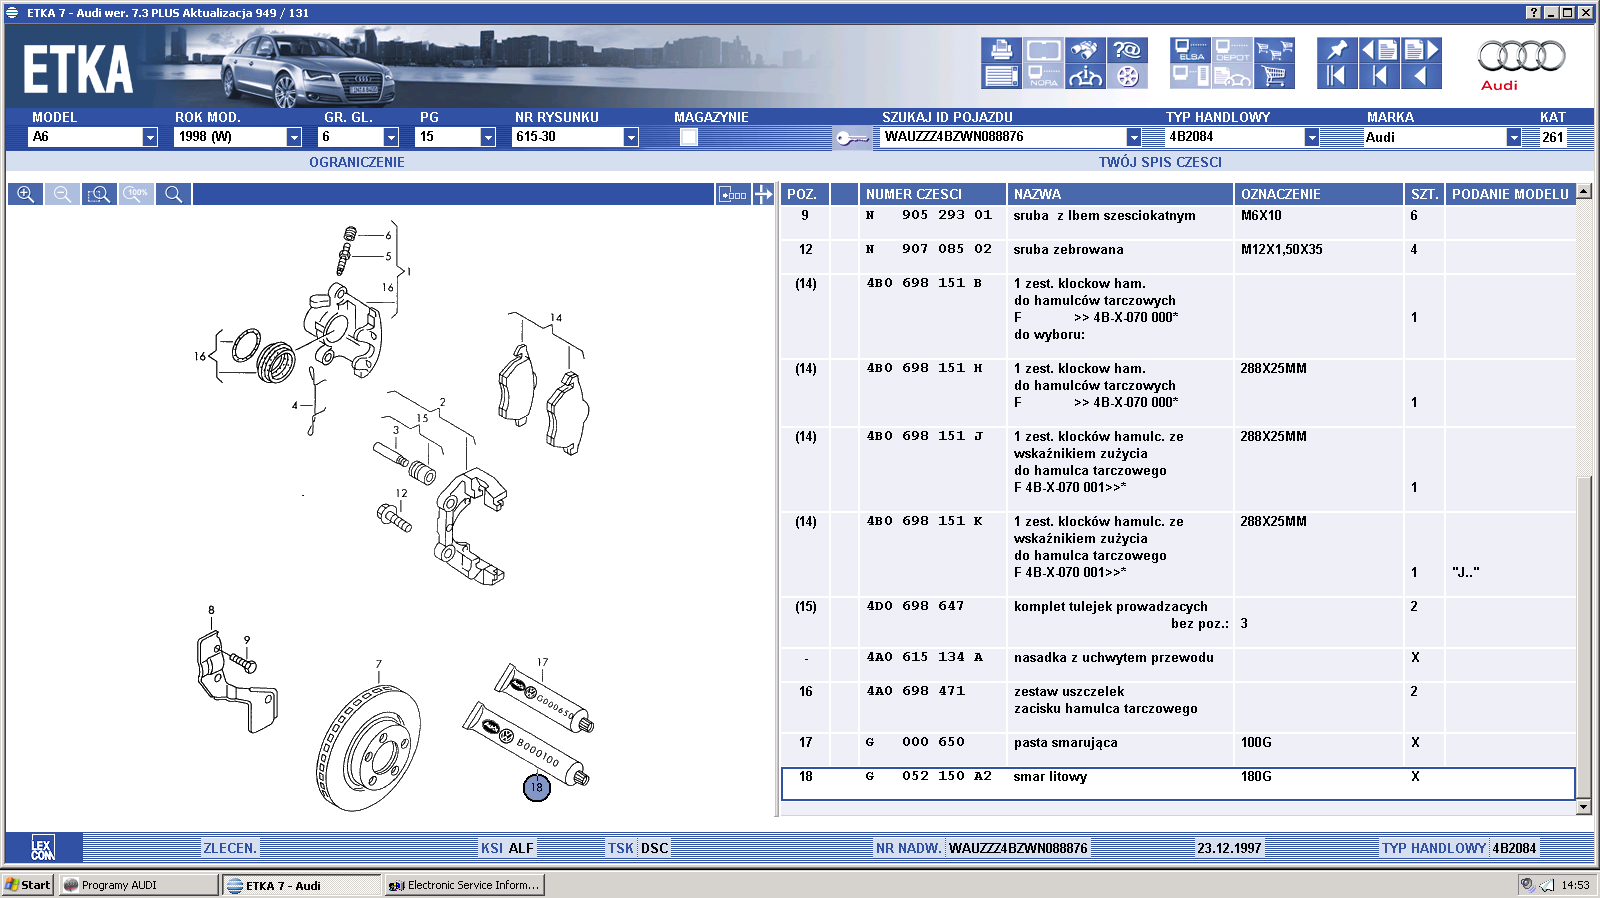Click ZLECEN. in the status bar

pos(230,848)
